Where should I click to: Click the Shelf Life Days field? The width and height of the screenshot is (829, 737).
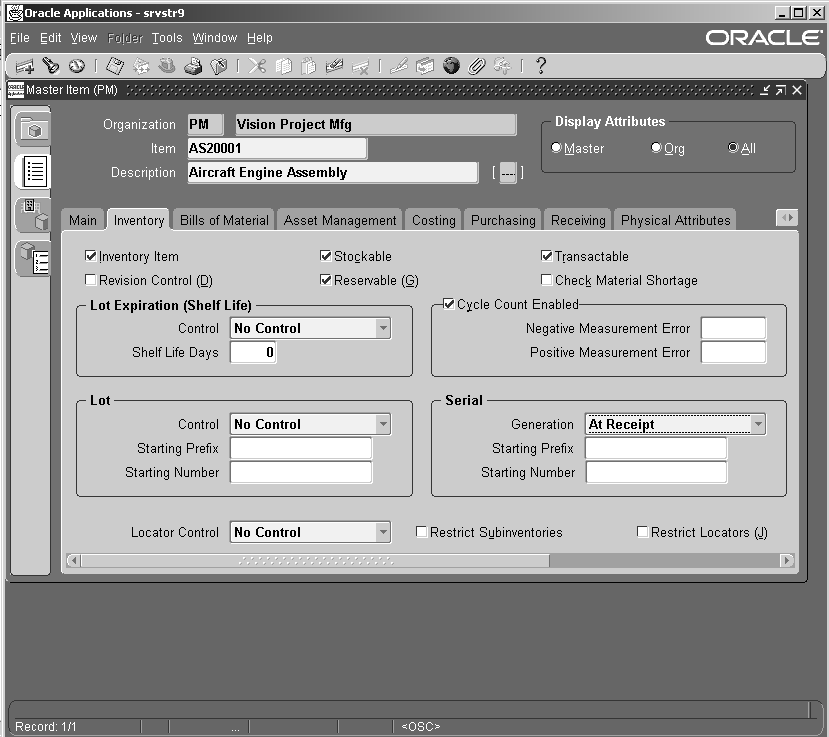[253, 352]
